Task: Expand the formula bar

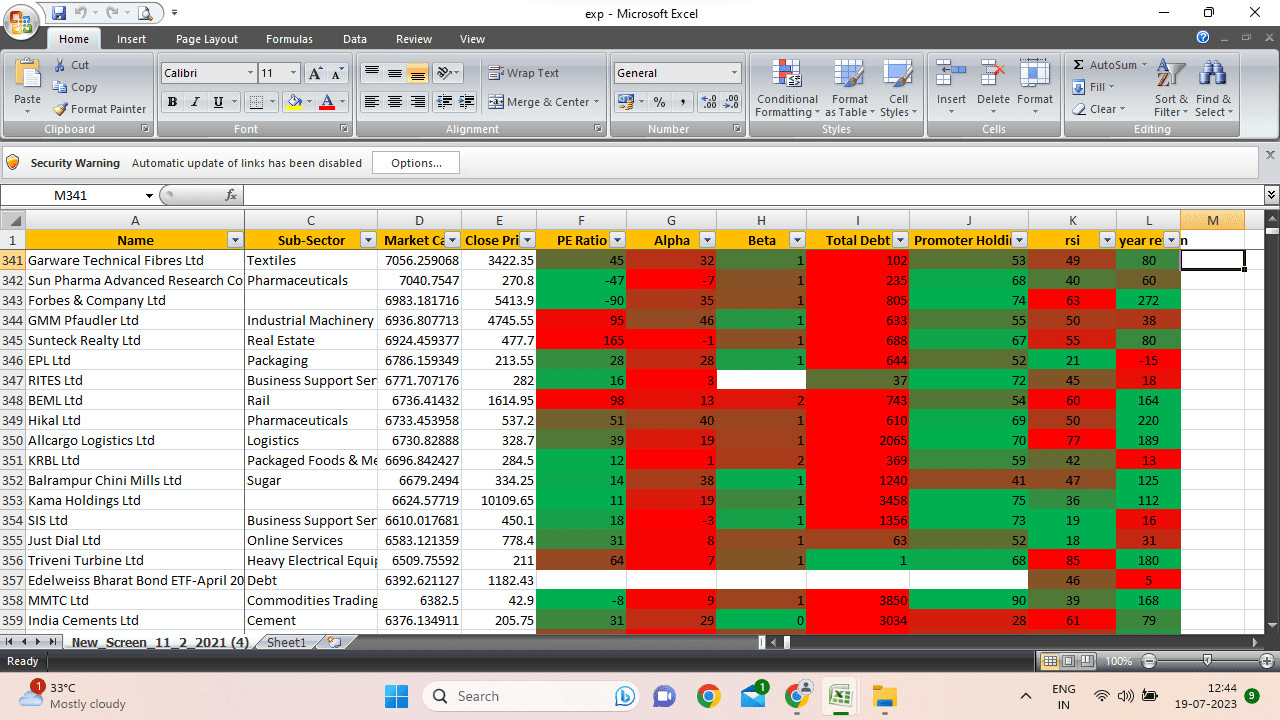Action: 1271,195
